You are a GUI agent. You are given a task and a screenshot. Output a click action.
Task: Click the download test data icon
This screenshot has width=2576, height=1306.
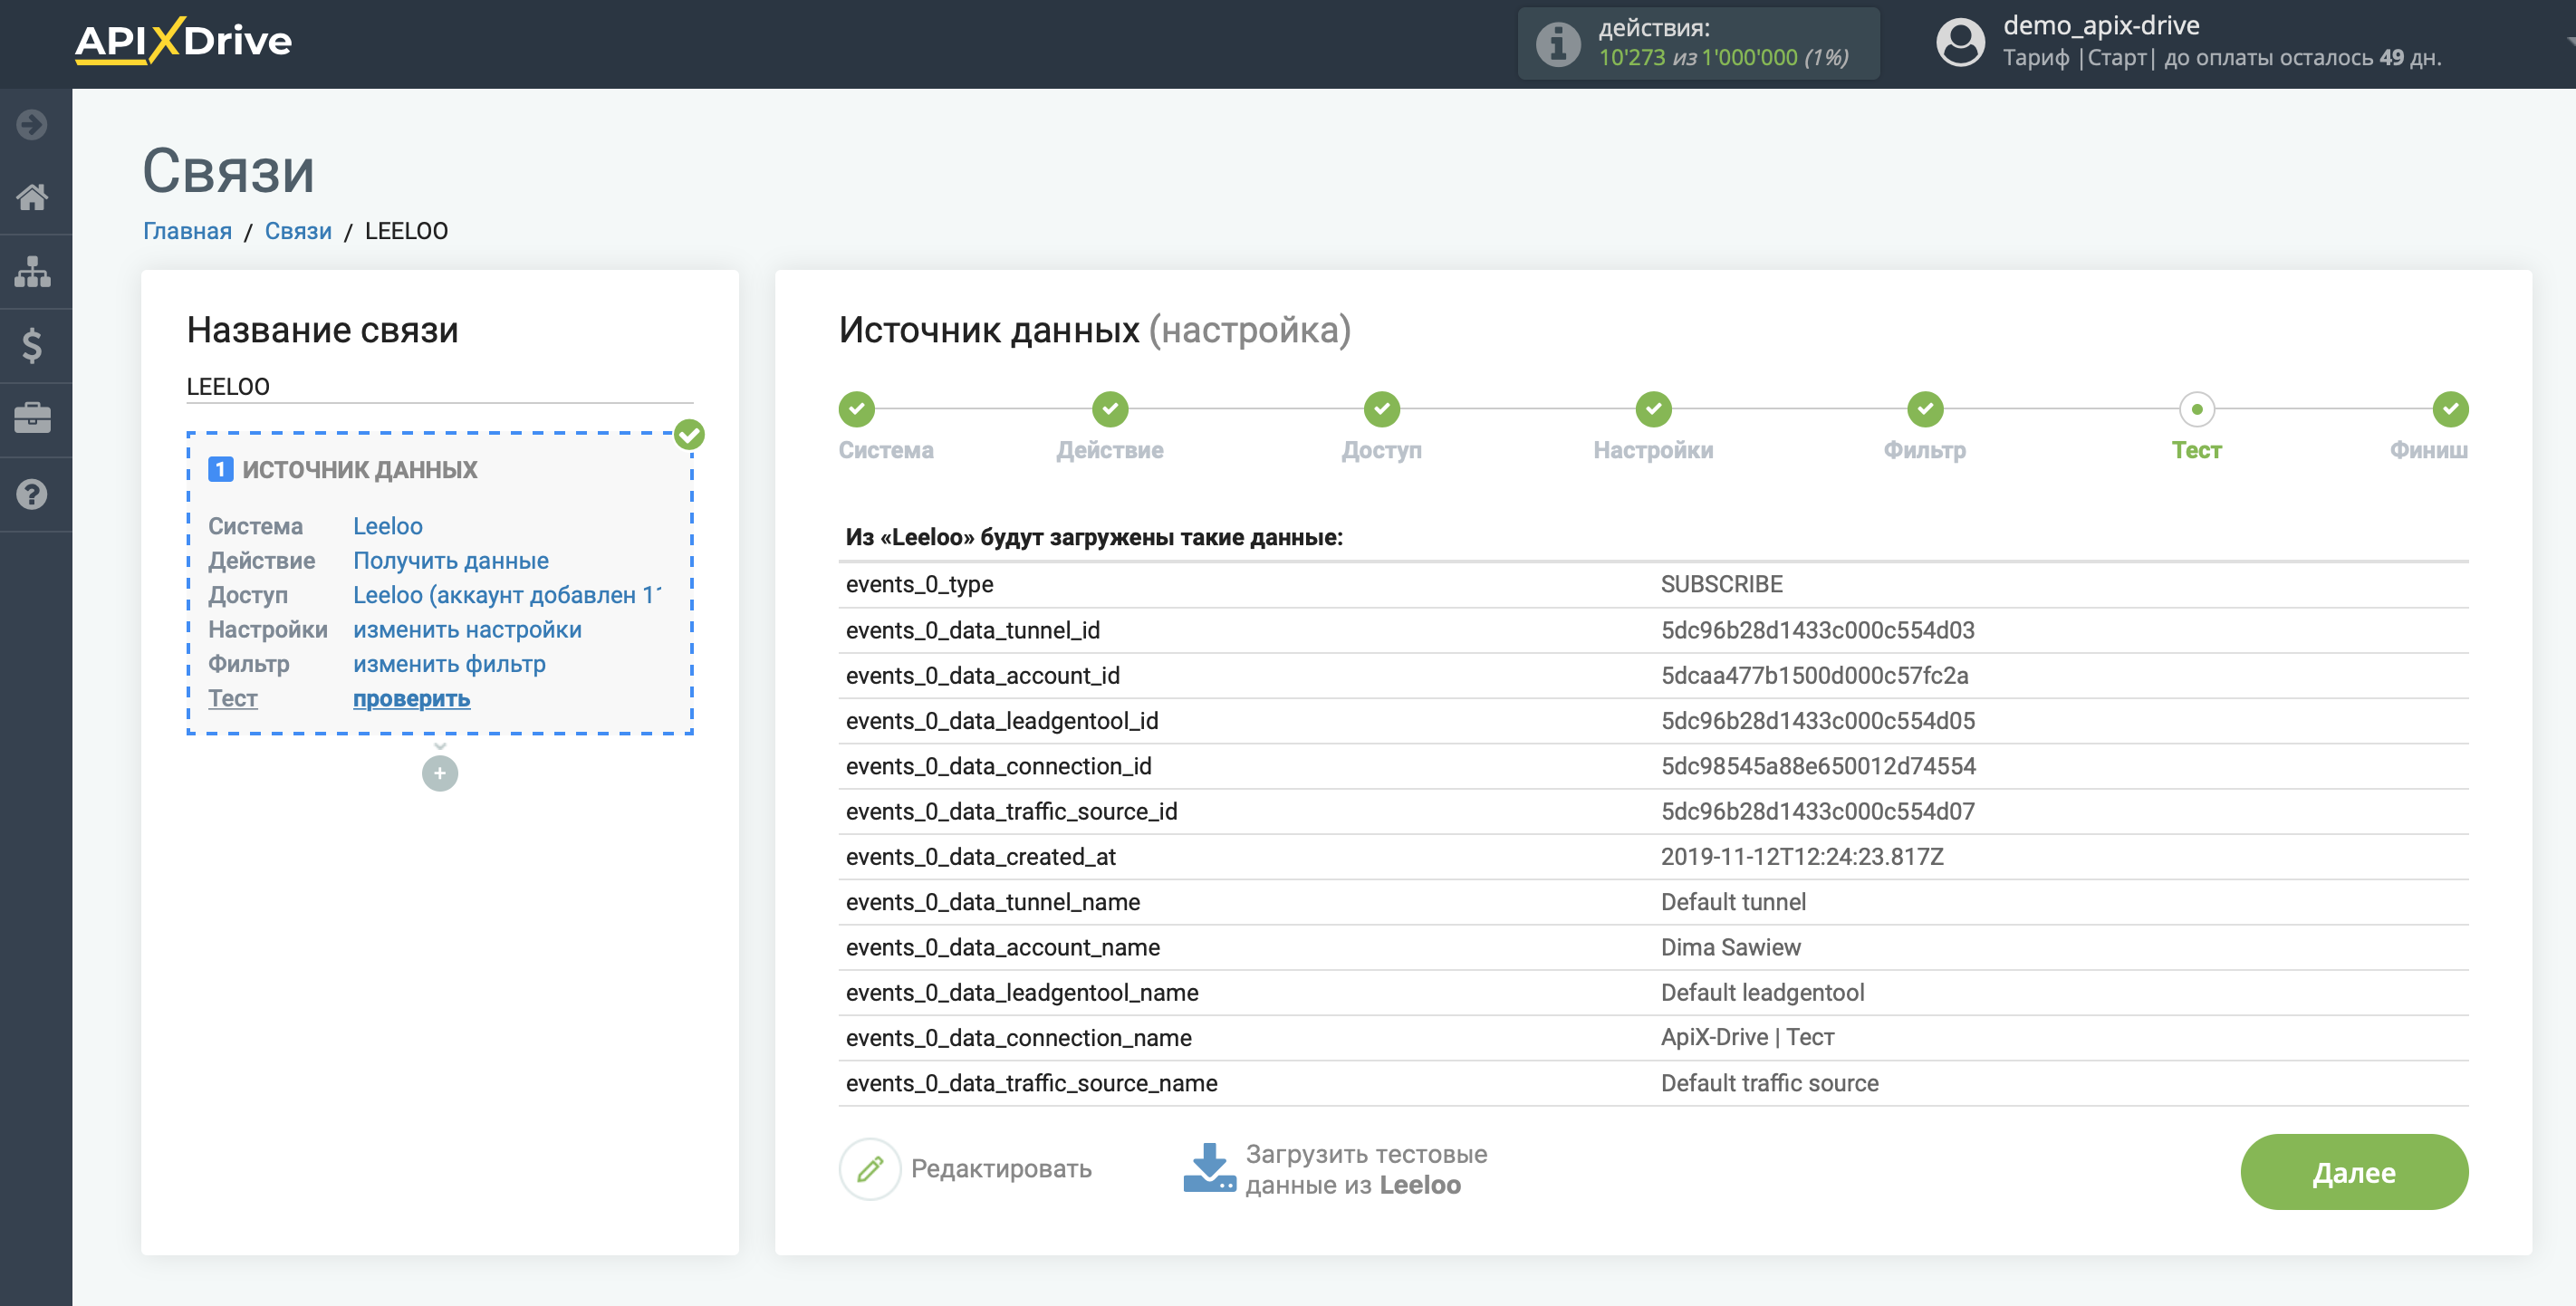point(1209,1168)
